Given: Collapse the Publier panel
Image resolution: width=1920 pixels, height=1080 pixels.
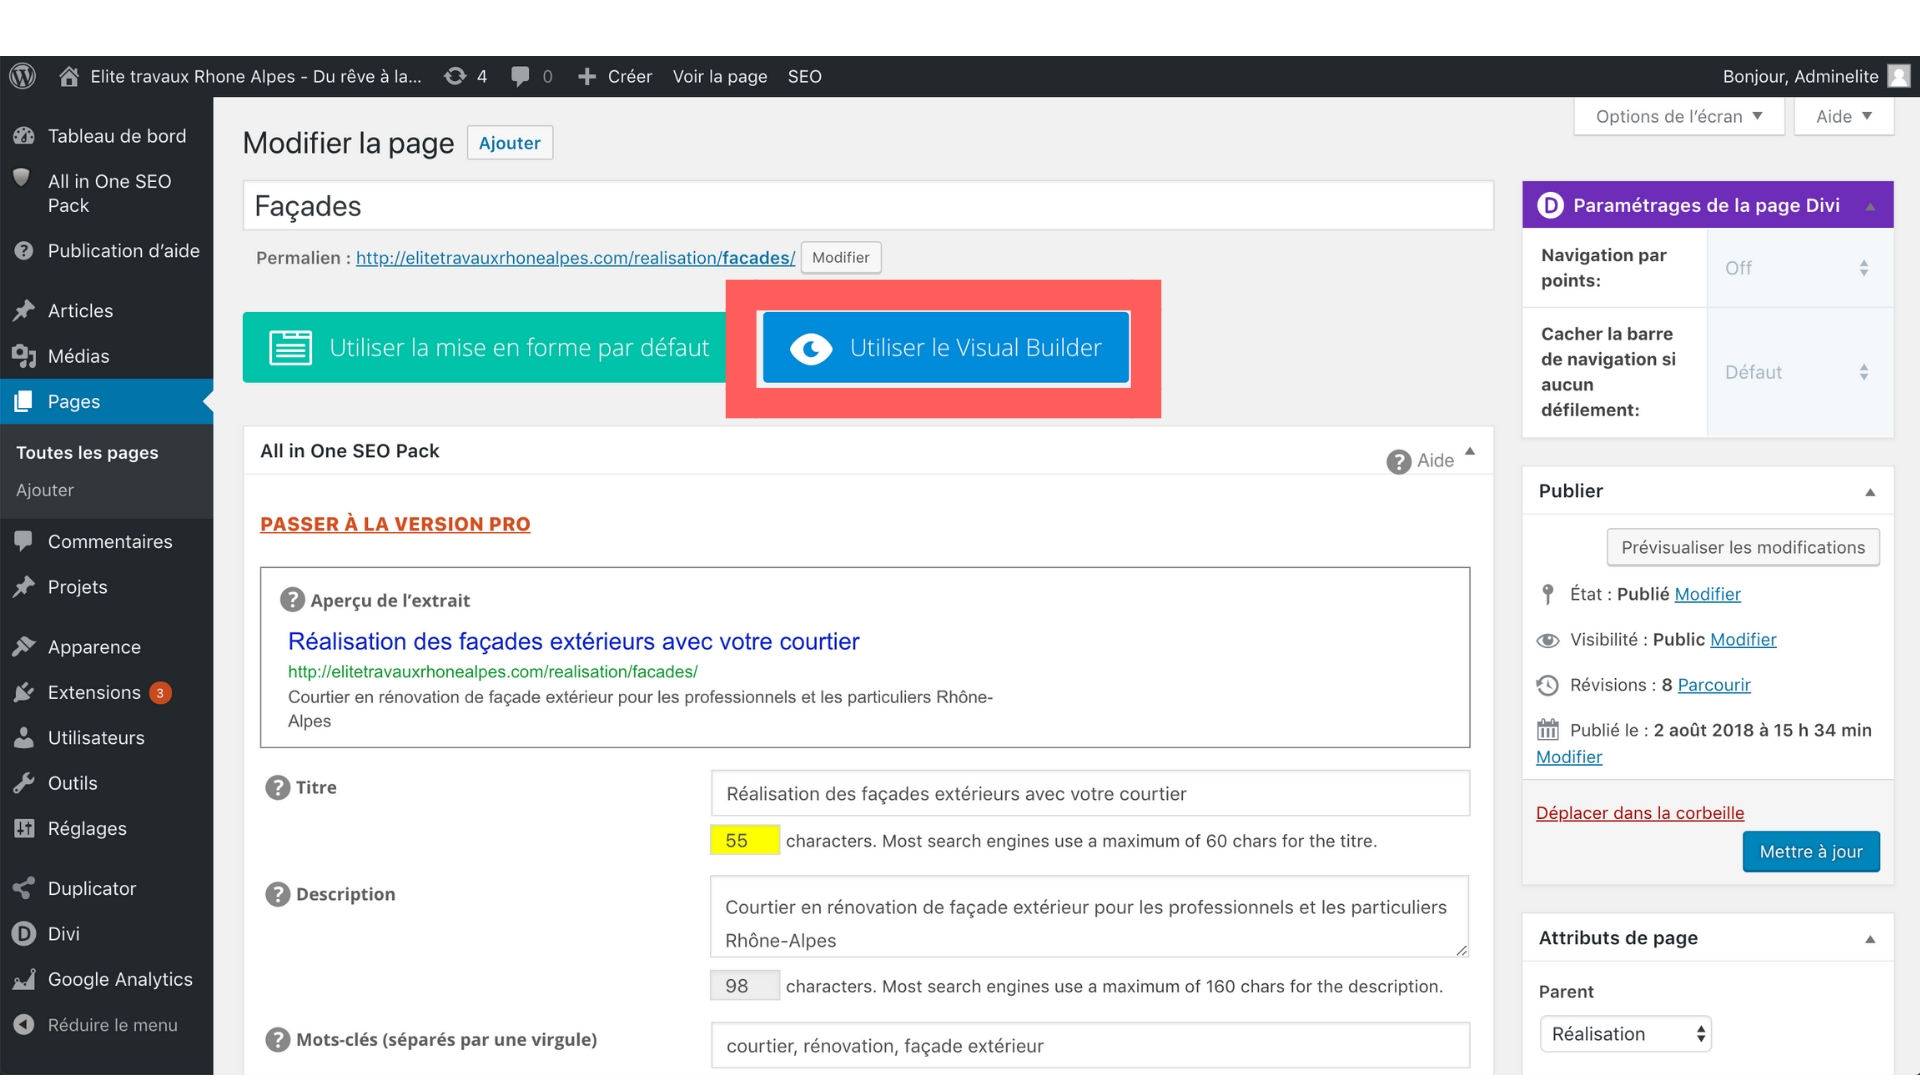Looking at the screenshot, I should click(x=1870, y=492).
